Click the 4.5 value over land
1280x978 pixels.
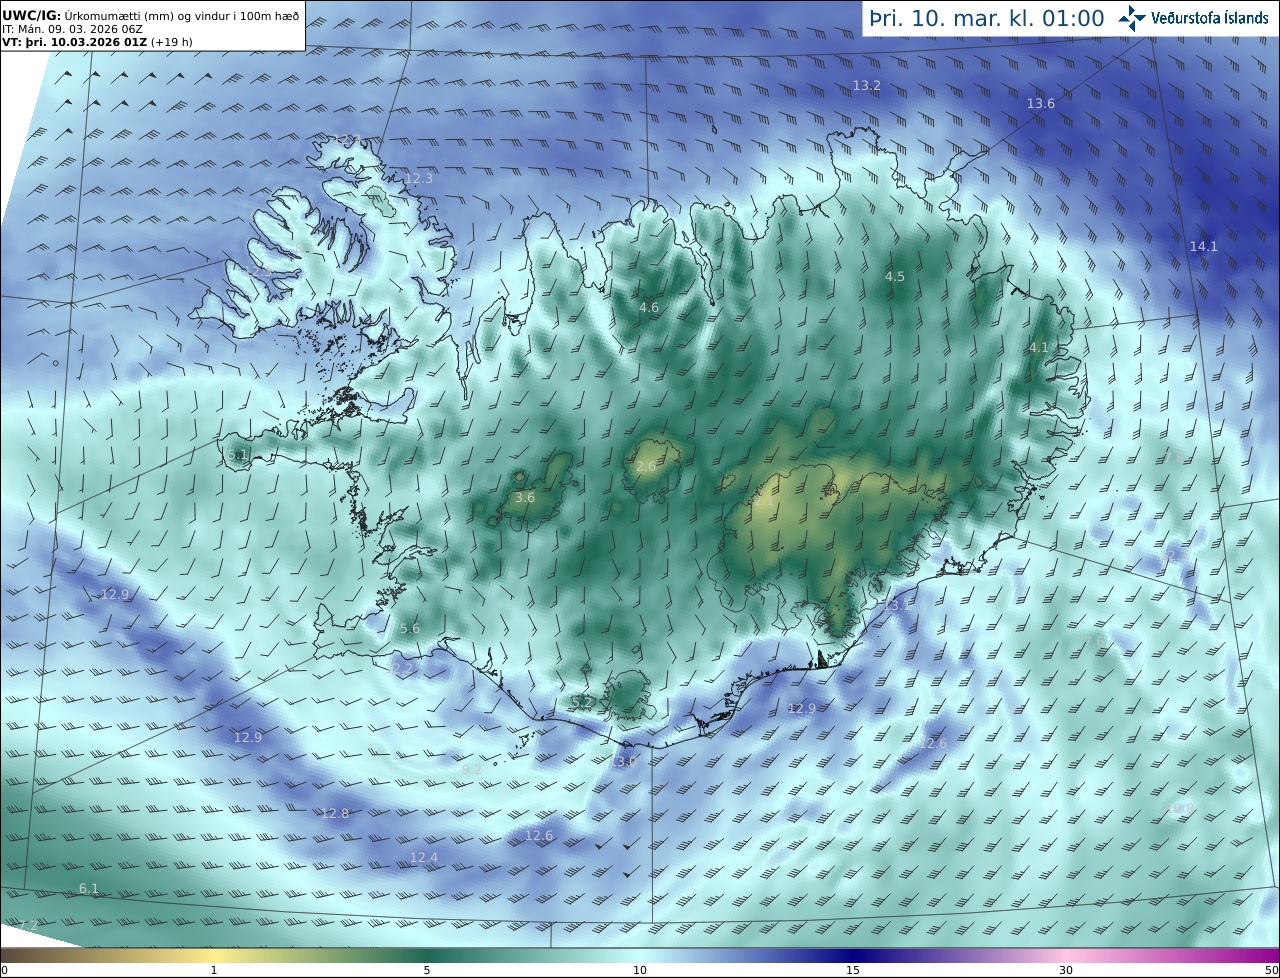click(x=895, y=276)
